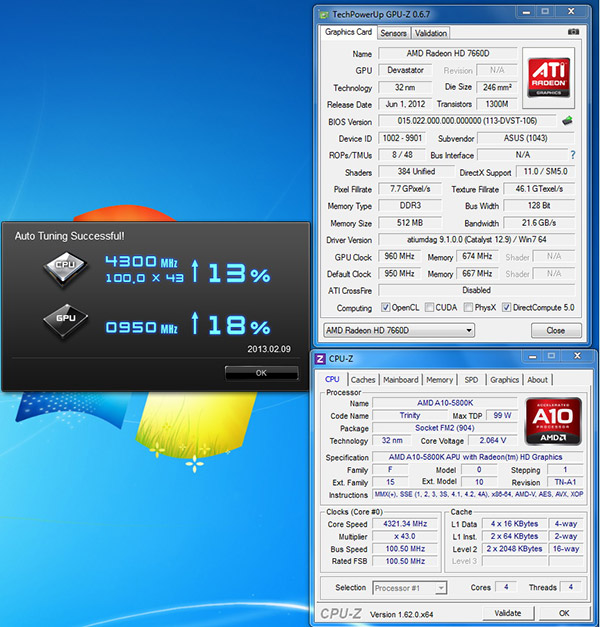Screen dimensions: 600x627
Task: Click the GPU chip icon in Auto Tuning
Action: coord(65,321)
